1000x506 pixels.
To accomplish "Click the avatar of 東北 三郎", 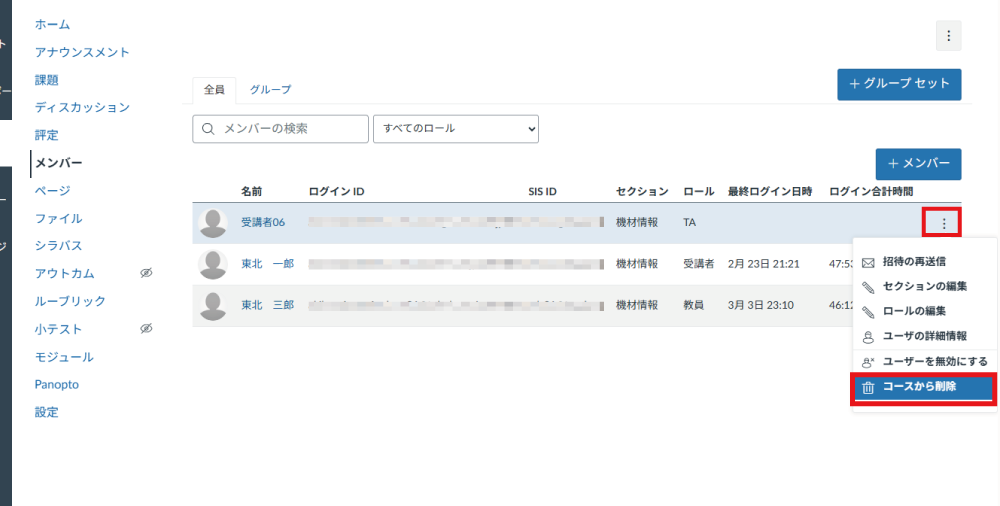I will 212,306.
